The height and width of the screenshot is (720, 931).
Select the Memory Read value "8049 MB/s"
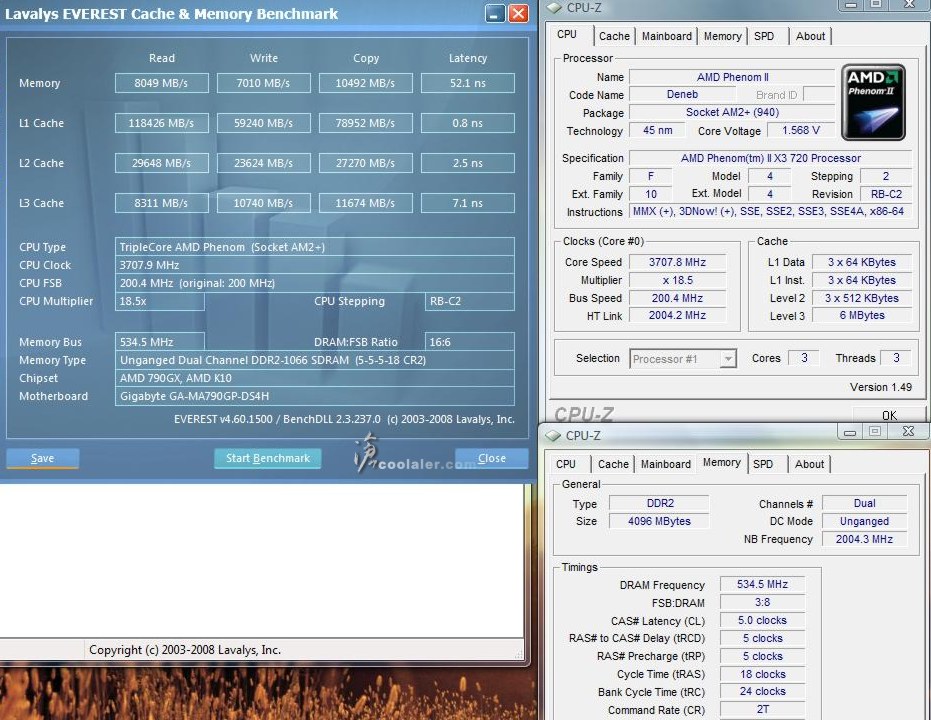(162, 83)
